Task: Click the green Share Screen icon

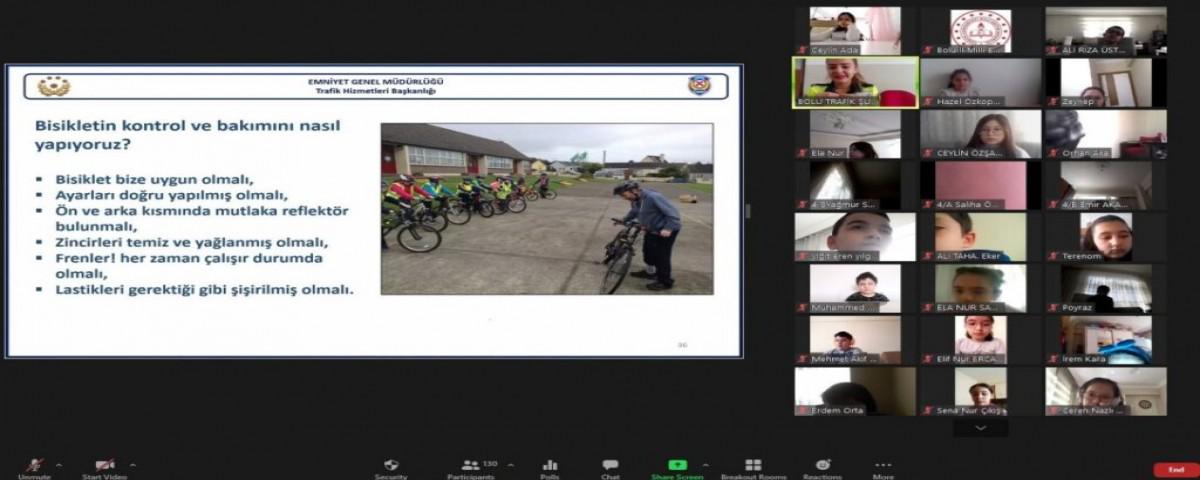Action: tap(677, 465)
